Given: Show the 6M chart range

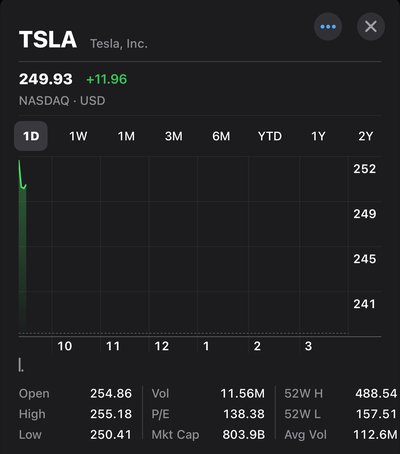Looking at the screenshot, I should point(221,136).
